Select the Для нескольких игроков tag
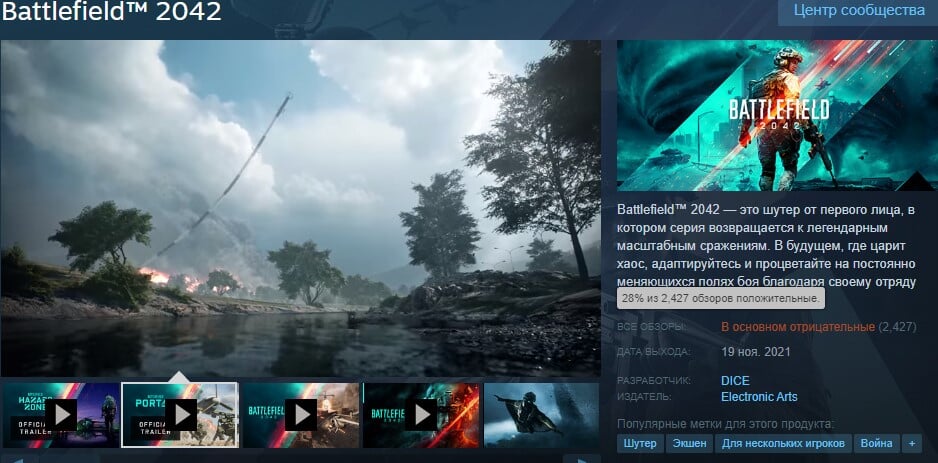 pos(784,443)
